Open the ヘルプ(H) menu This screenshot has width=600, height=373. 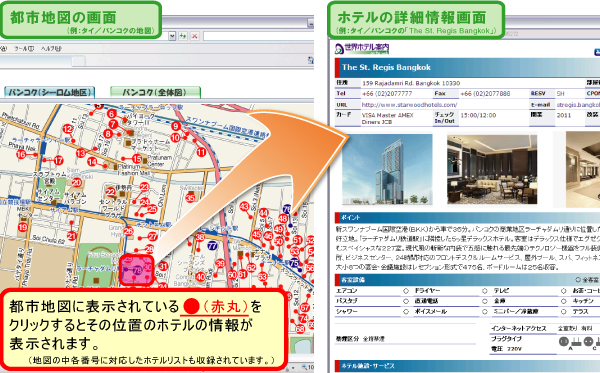click(51, 49)
